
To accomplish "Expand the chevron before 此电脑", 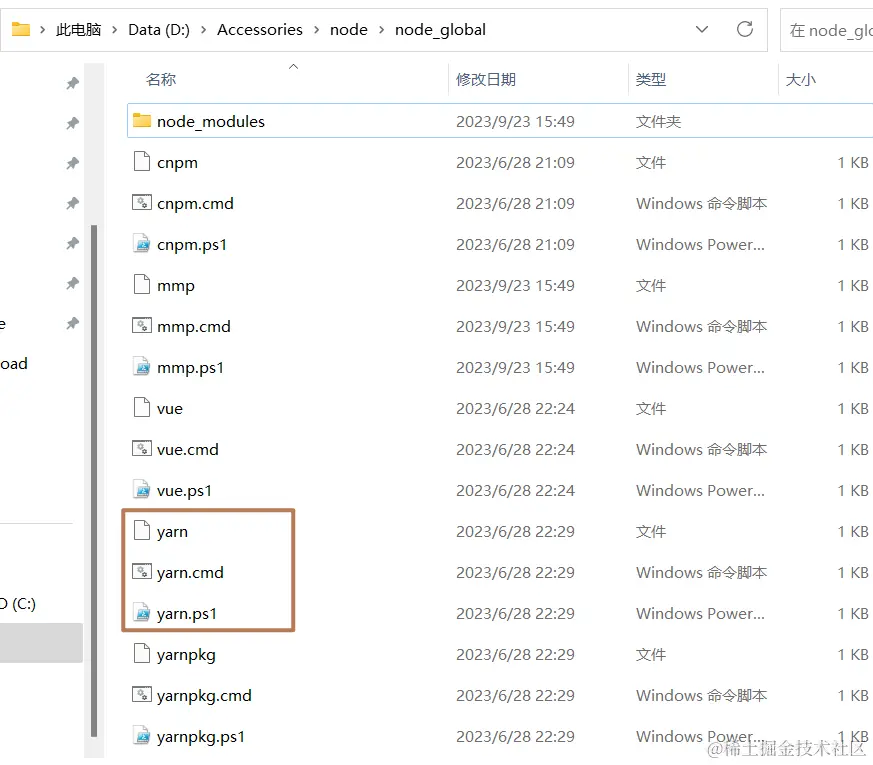I will point(42,30).
